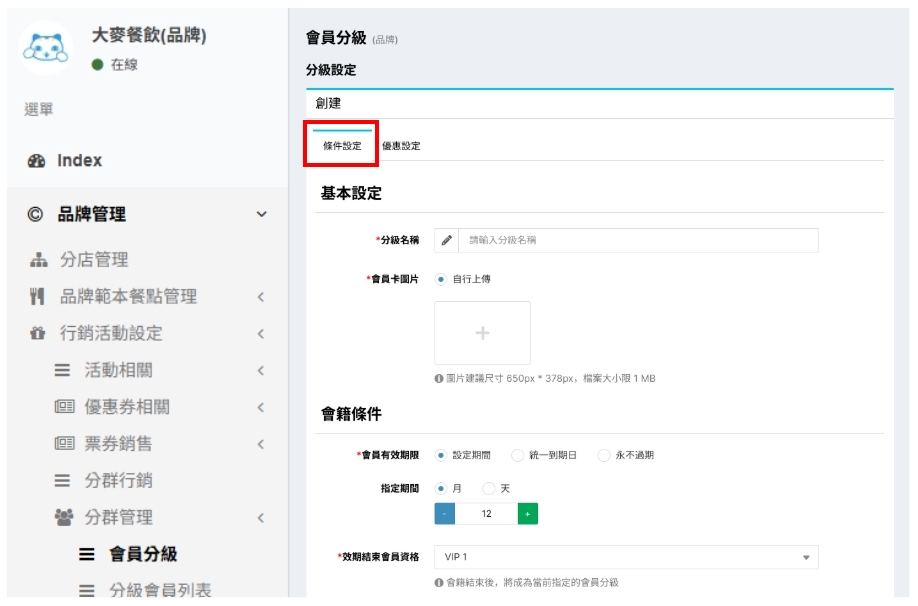Select the 統一到期日 radio option
The image size is (918, 606).
point(517,455)
